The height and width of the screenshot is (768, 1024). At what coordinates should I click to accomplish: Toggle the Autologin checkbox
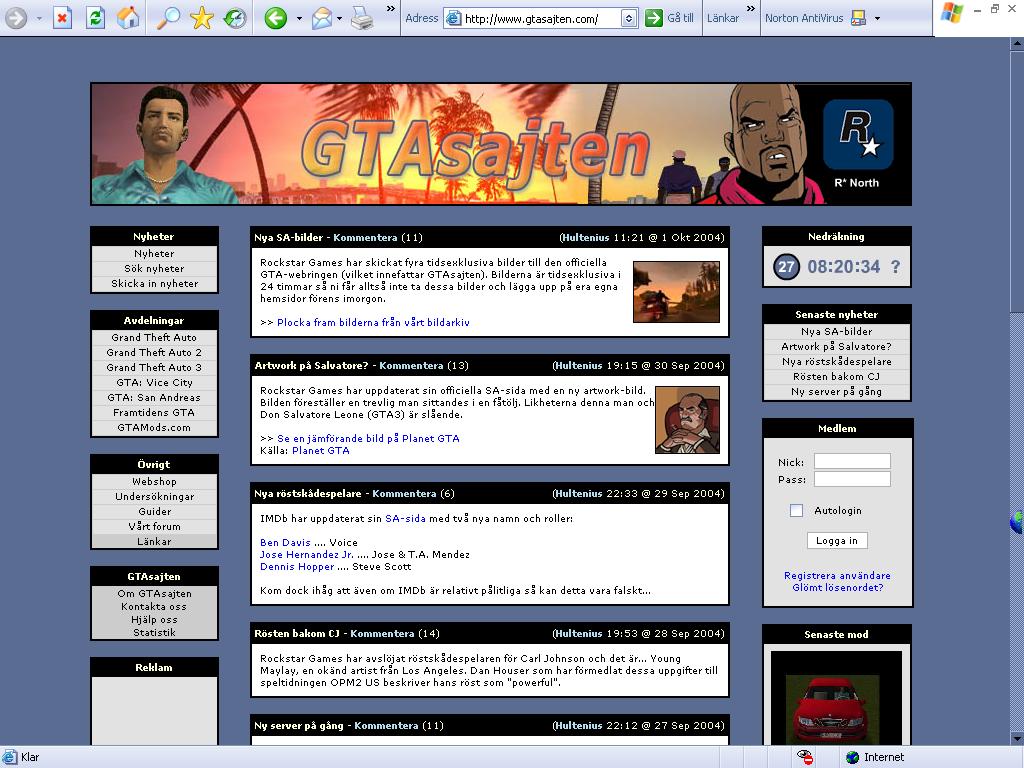796,511
